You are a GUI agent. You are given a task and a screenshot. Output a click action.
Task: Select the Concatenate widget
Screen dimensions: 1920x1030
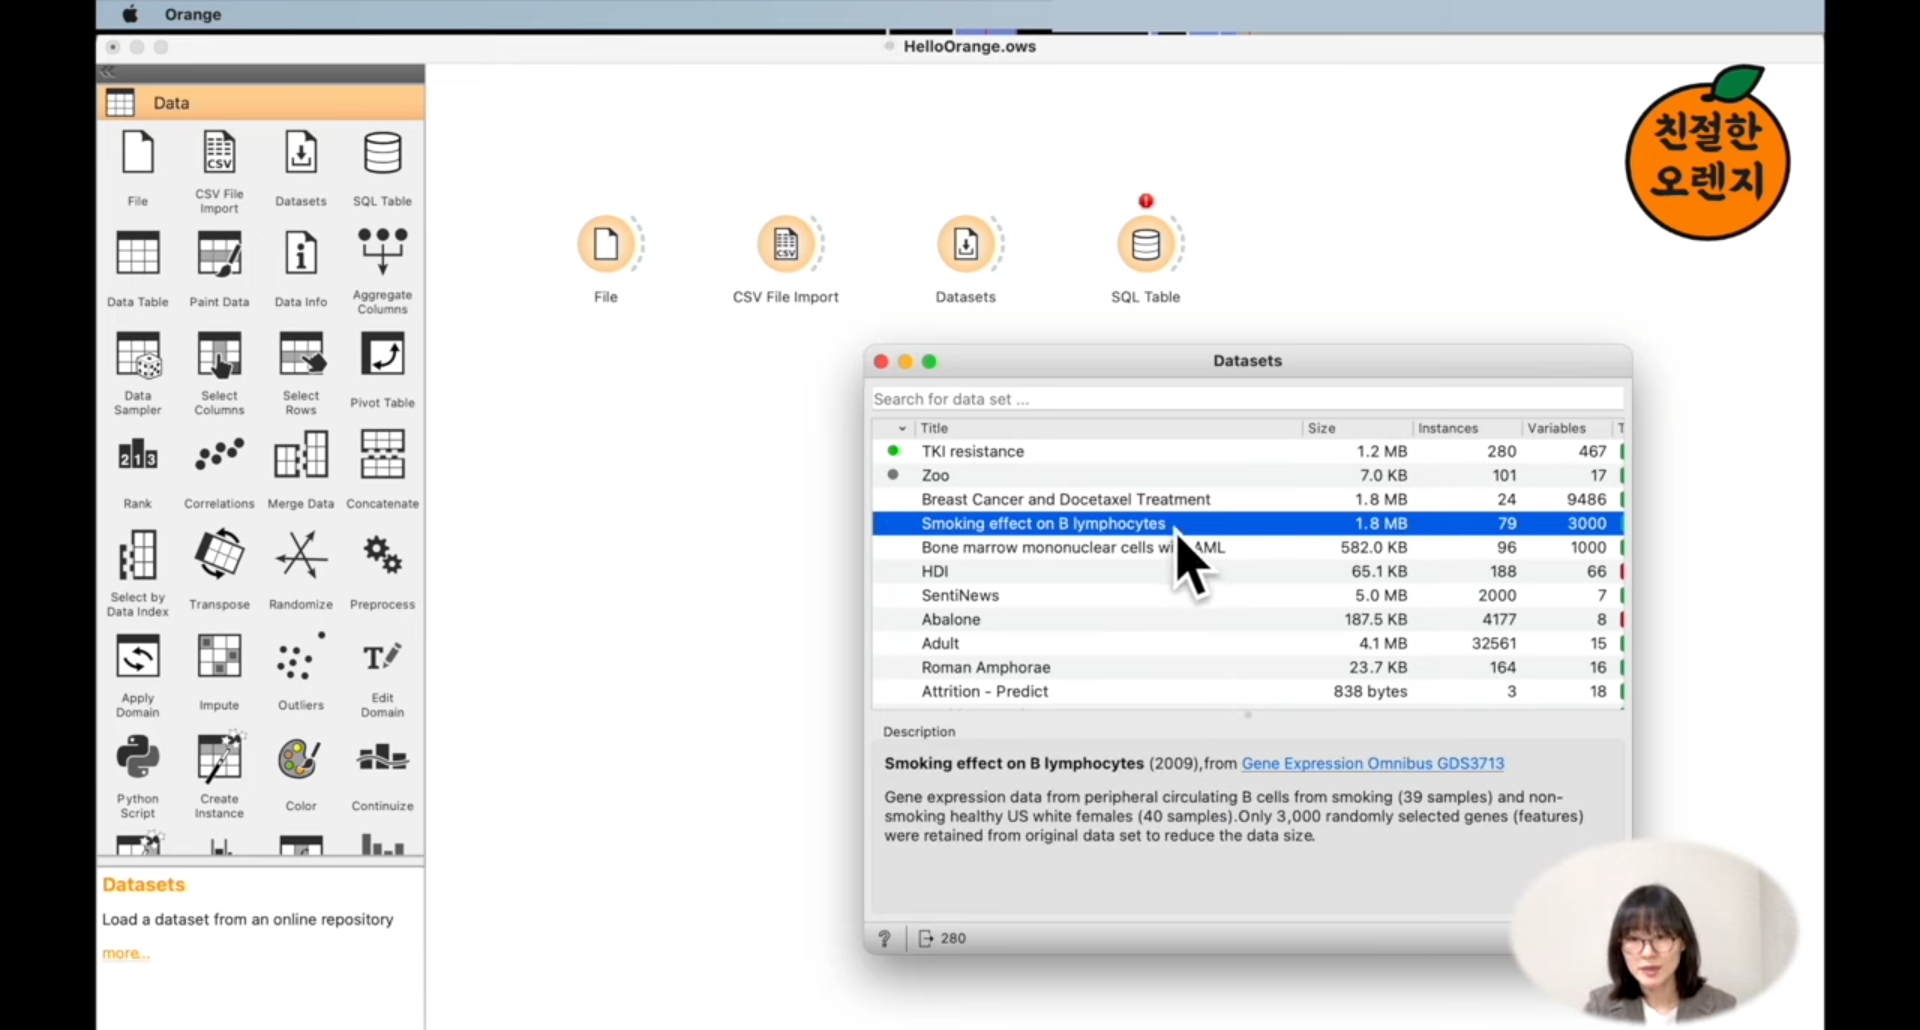[382, 471]
